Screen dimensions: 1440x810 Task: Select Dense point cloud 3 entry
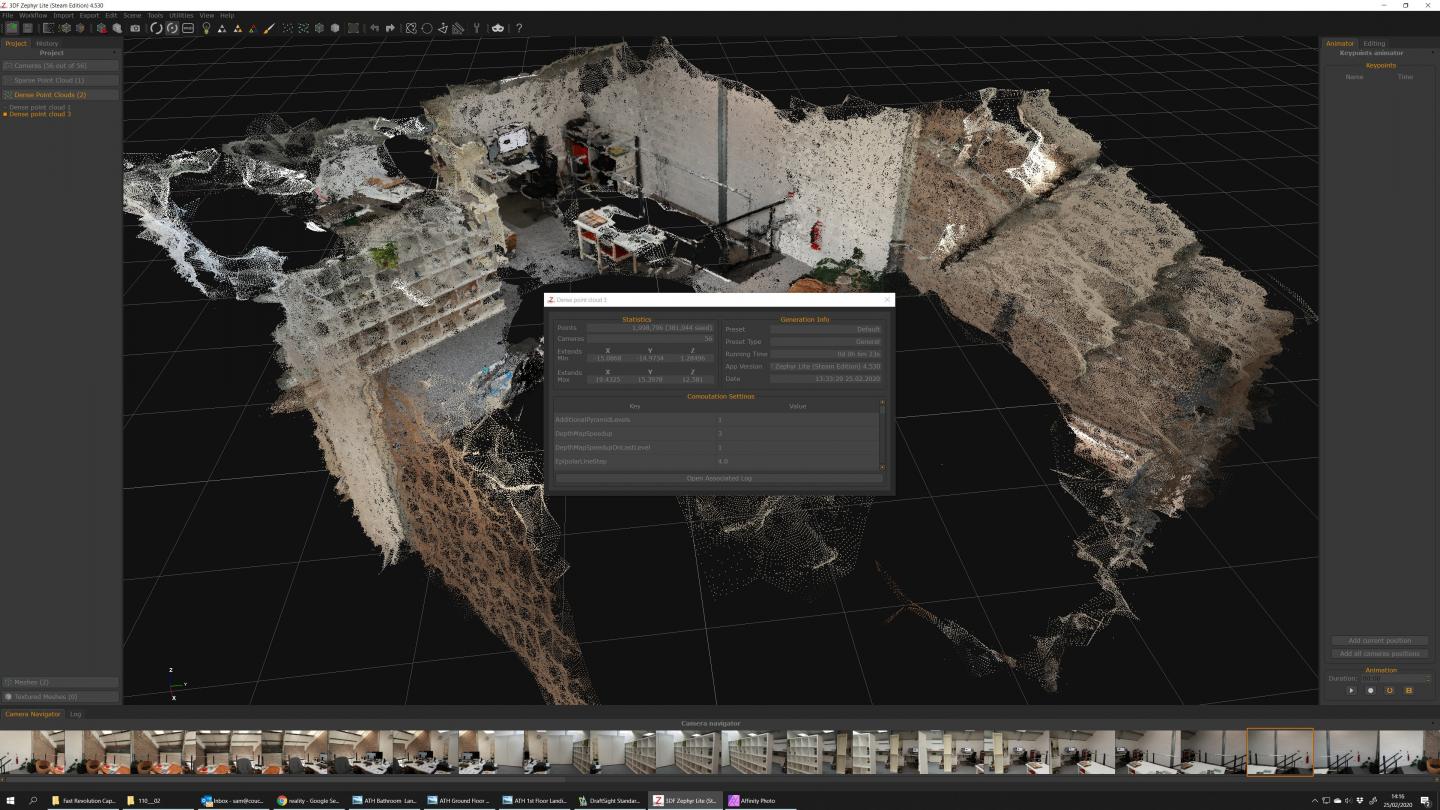[x=40, y=114]
